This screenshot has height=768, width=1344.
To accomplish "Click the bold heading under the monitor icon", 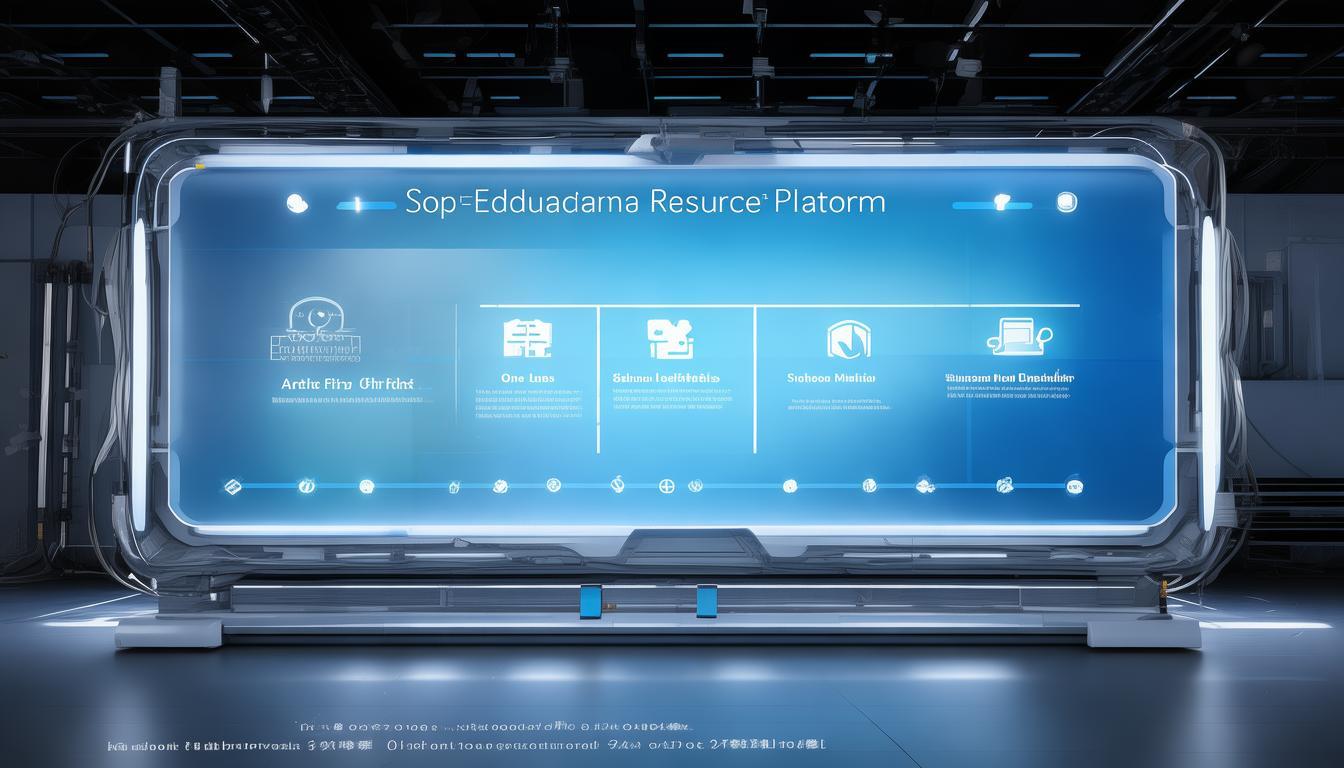I will point(1009,379).
